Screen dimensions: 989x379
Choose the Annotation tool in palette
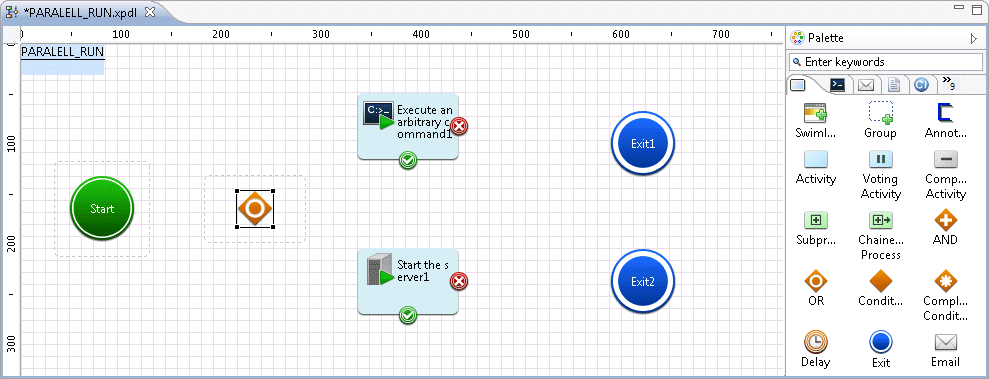click(945, 121)
